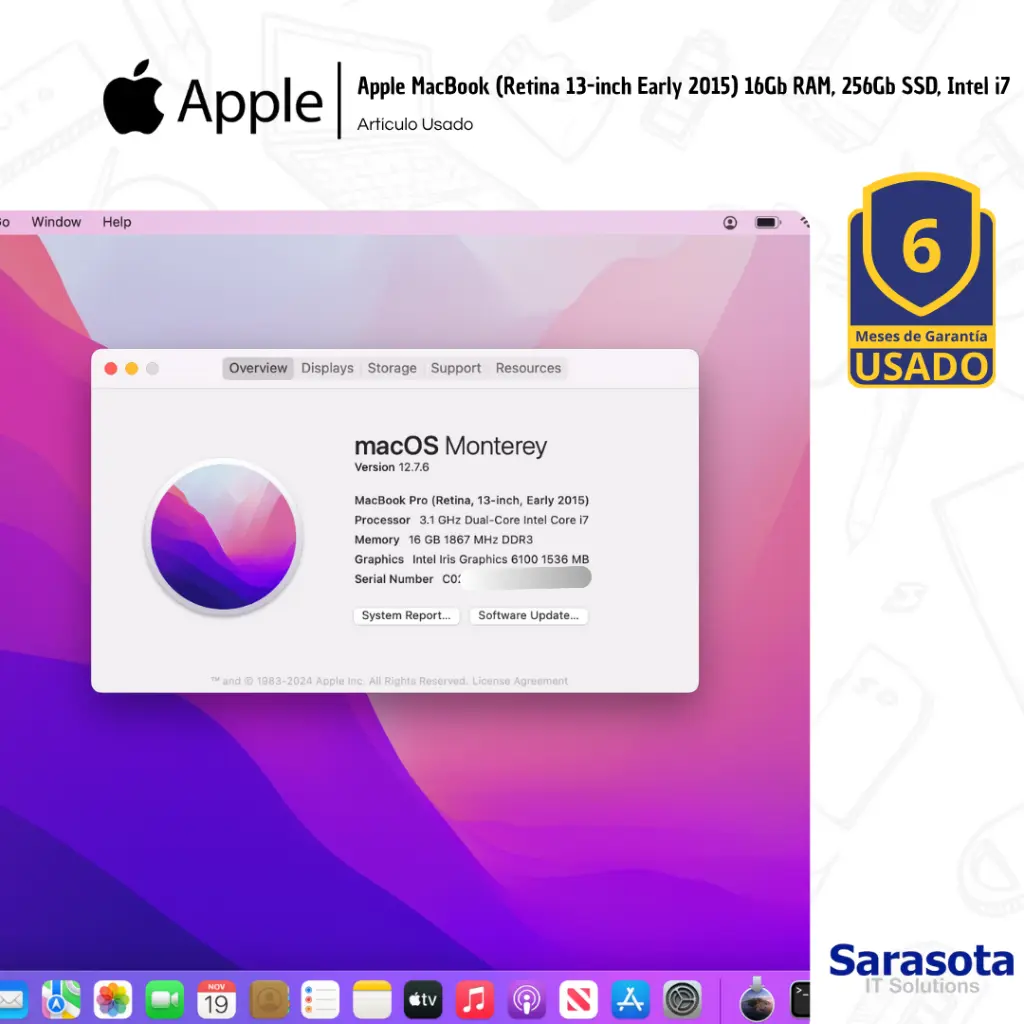The image size is (1024, 1024).
Task: Switch to the Displays tab
Action: coord(327,368)
